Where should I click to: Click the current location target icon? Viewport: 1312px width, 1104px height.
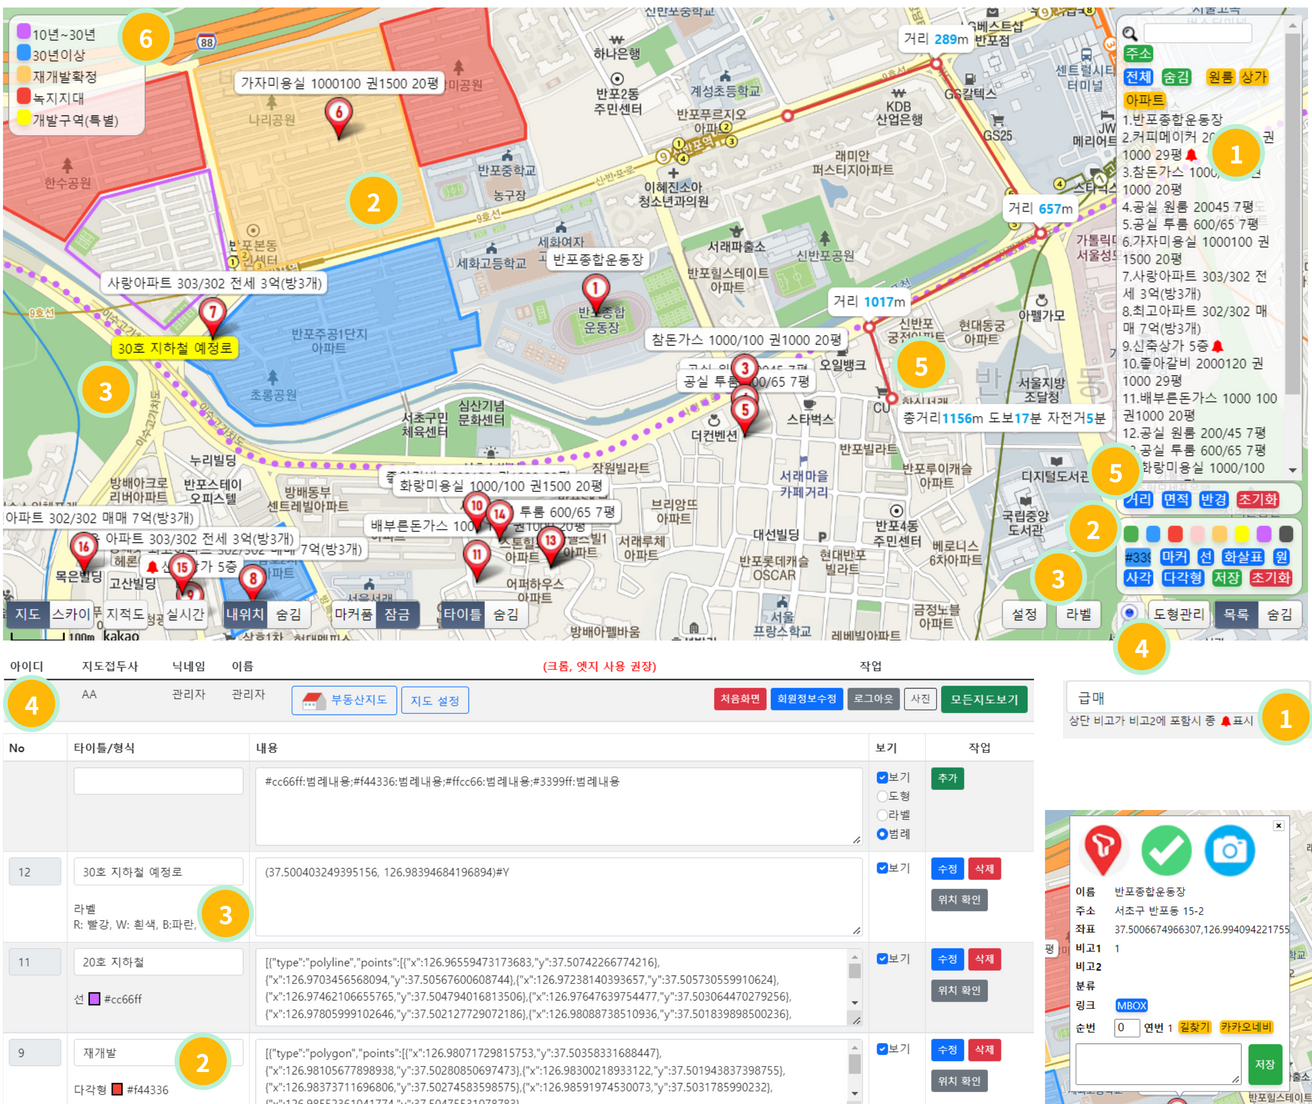(1129, 613)
